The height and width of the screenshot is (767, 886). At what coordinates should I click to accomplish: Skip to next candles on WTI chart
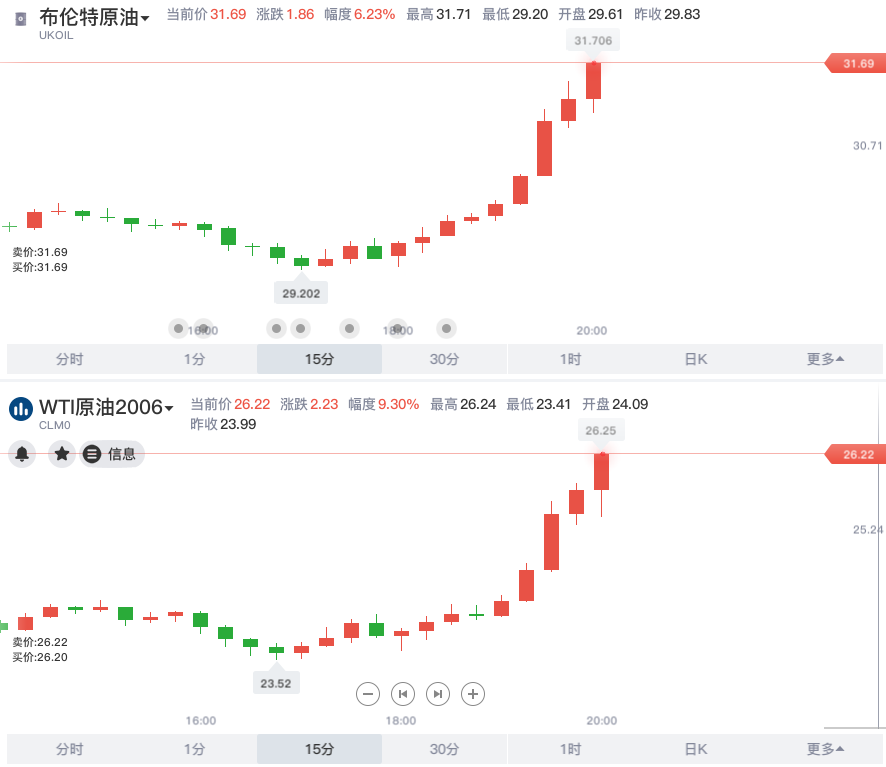[x=438, y=693]
